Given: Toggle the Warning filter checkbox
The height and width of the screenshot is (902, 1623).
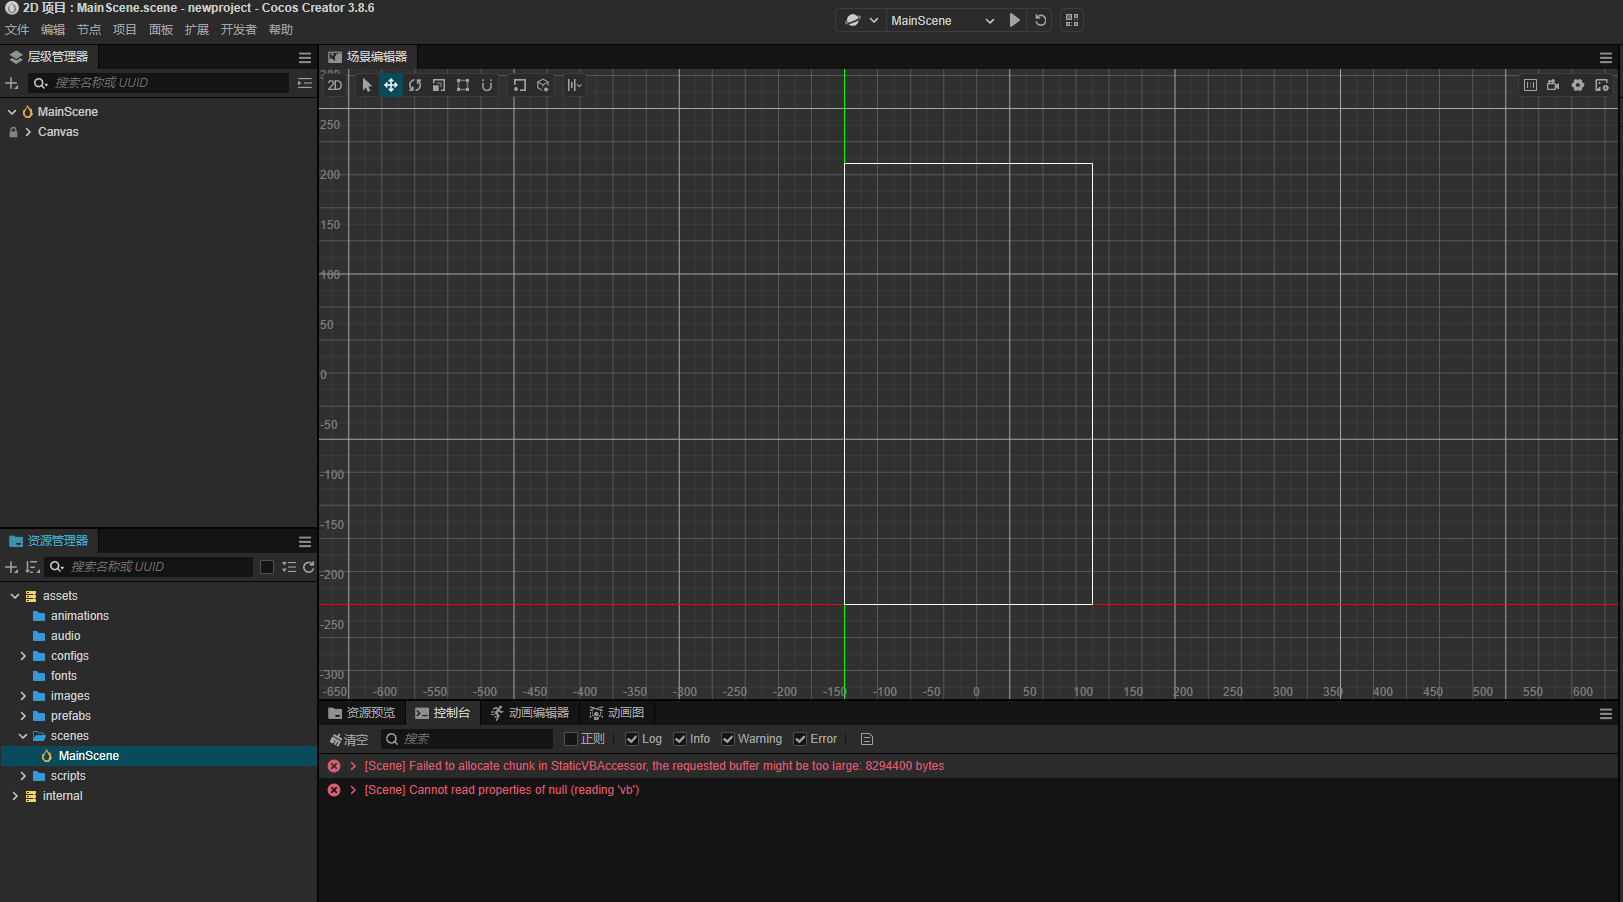Looking at the screenshot, I should [x=728, y=739].
